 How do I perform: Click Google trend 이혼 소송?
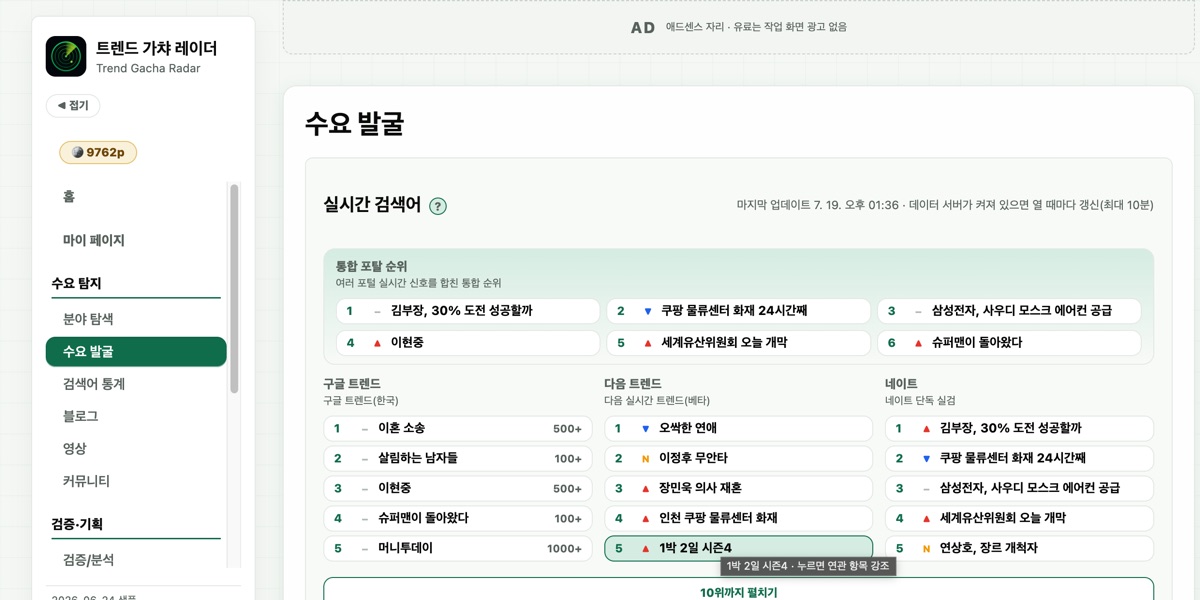click(458, 428)
